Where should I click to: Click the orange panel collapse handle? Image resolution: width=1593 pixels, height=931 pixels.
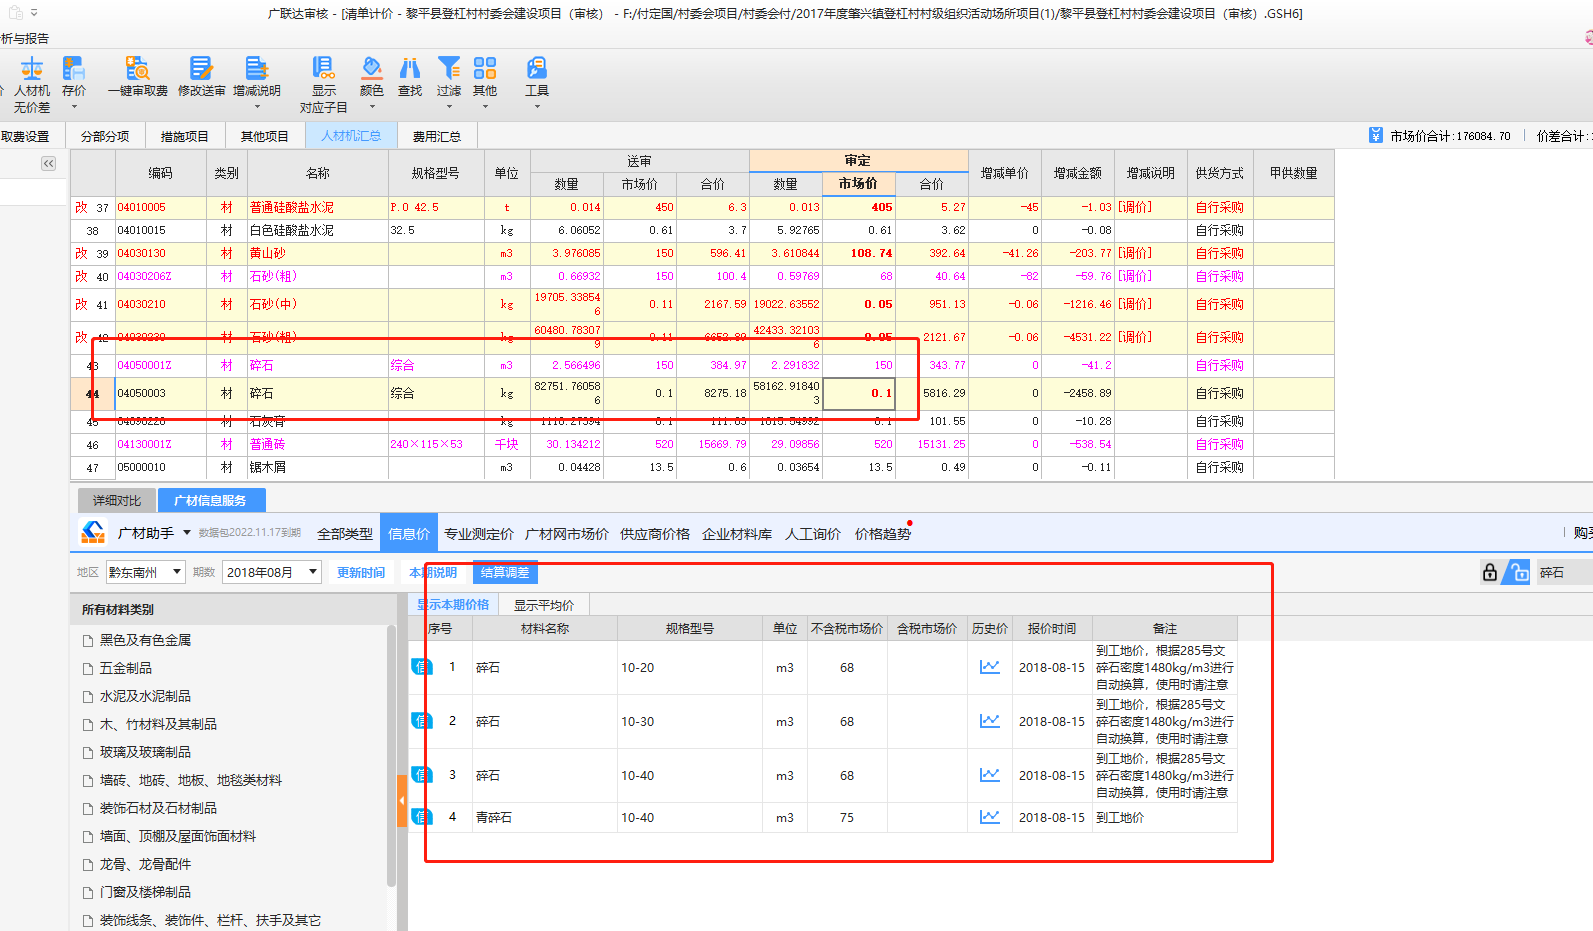pos(402,800)
